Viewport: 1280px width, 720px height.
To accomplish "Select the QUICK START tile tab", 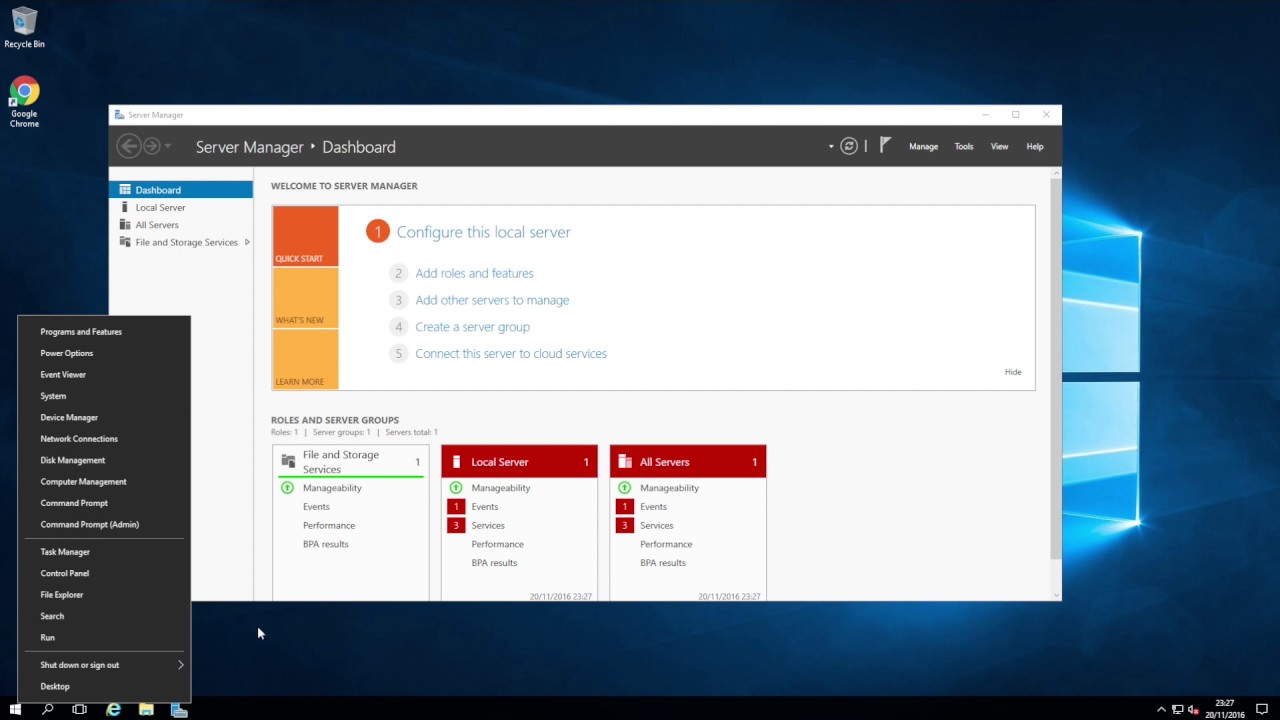I will (x=305, y=236).
